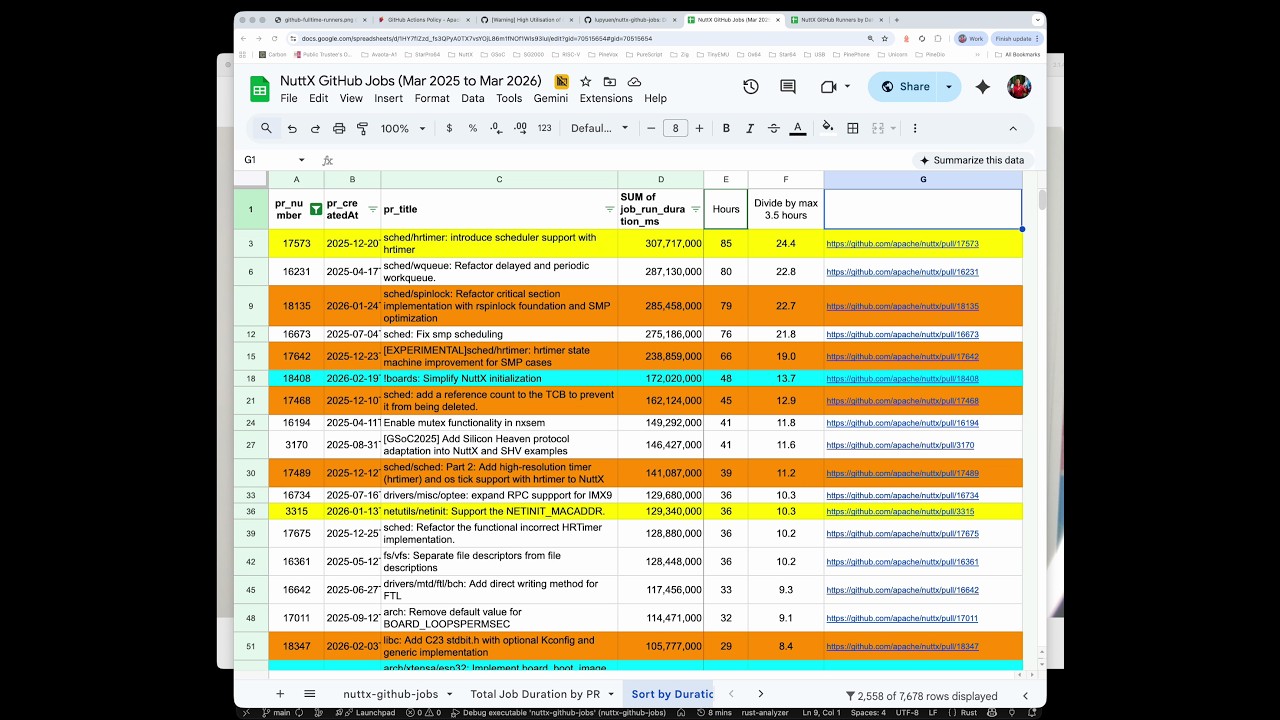Check cloud document status icon

coord(634,81)
